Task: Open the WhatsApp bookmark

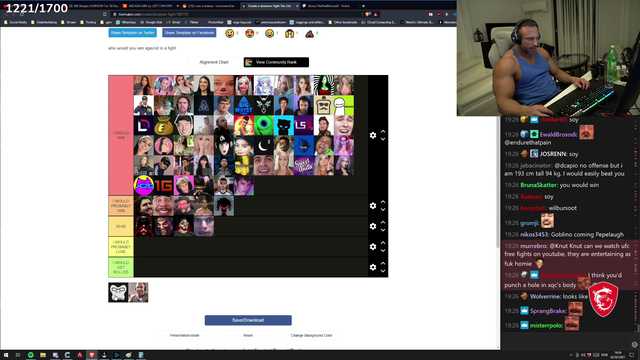Action: [x=126, y=22]
